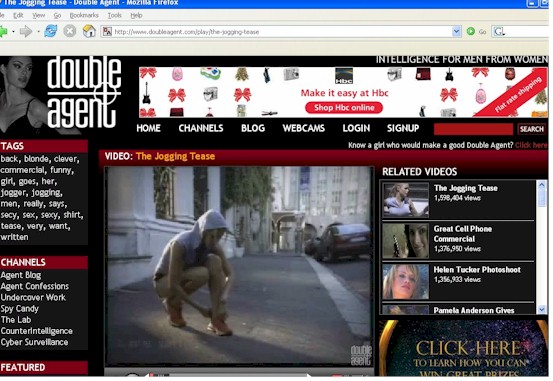Click the Firefox Back arrow button
The image size is (553, 381).
click(3, 32)
